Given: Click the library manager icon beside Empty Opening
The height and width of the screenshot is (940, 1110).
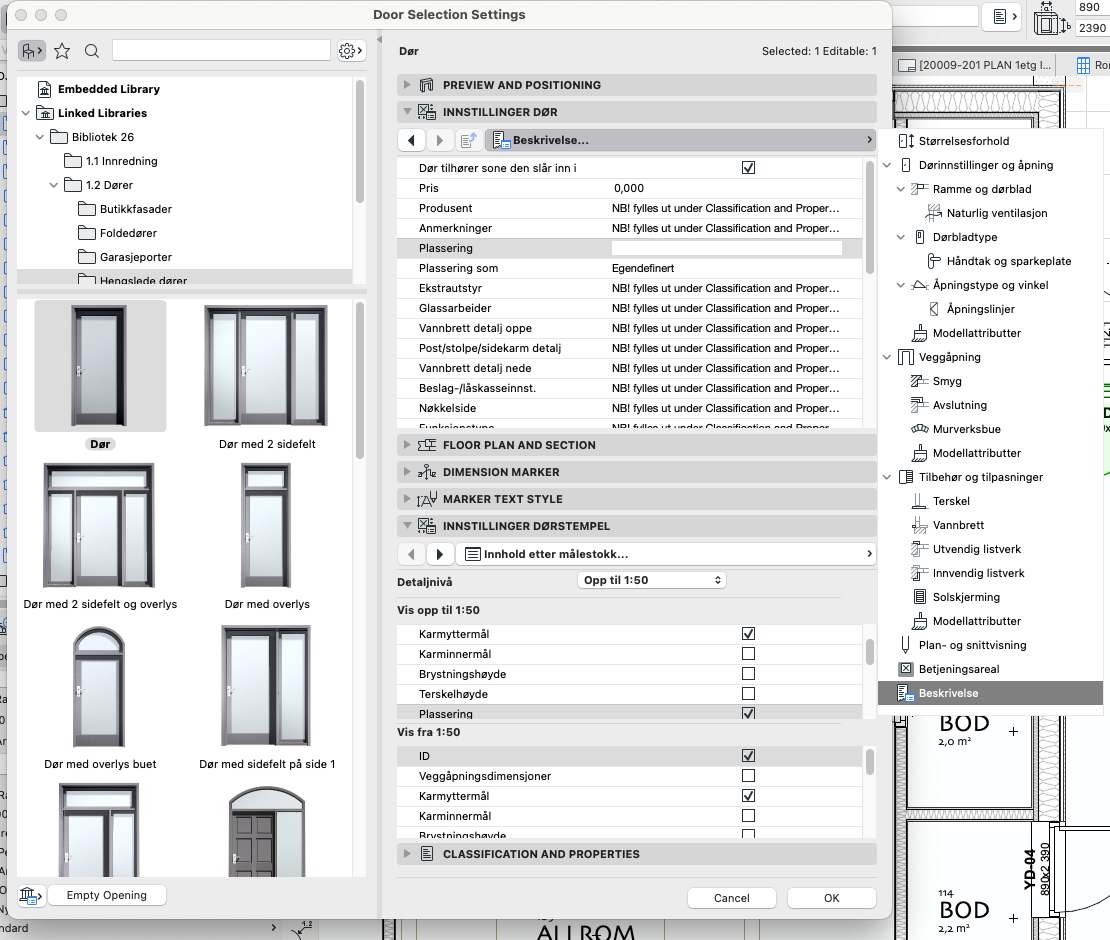Looking at the screenshot, I should coord(30,895).
